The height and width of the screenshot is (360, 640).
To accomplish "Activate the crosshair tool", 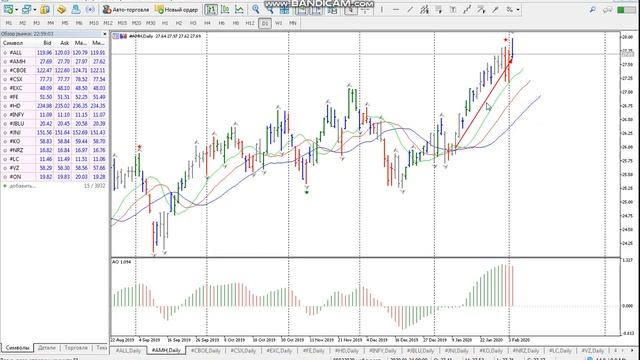I will click(x=365, y=9).
